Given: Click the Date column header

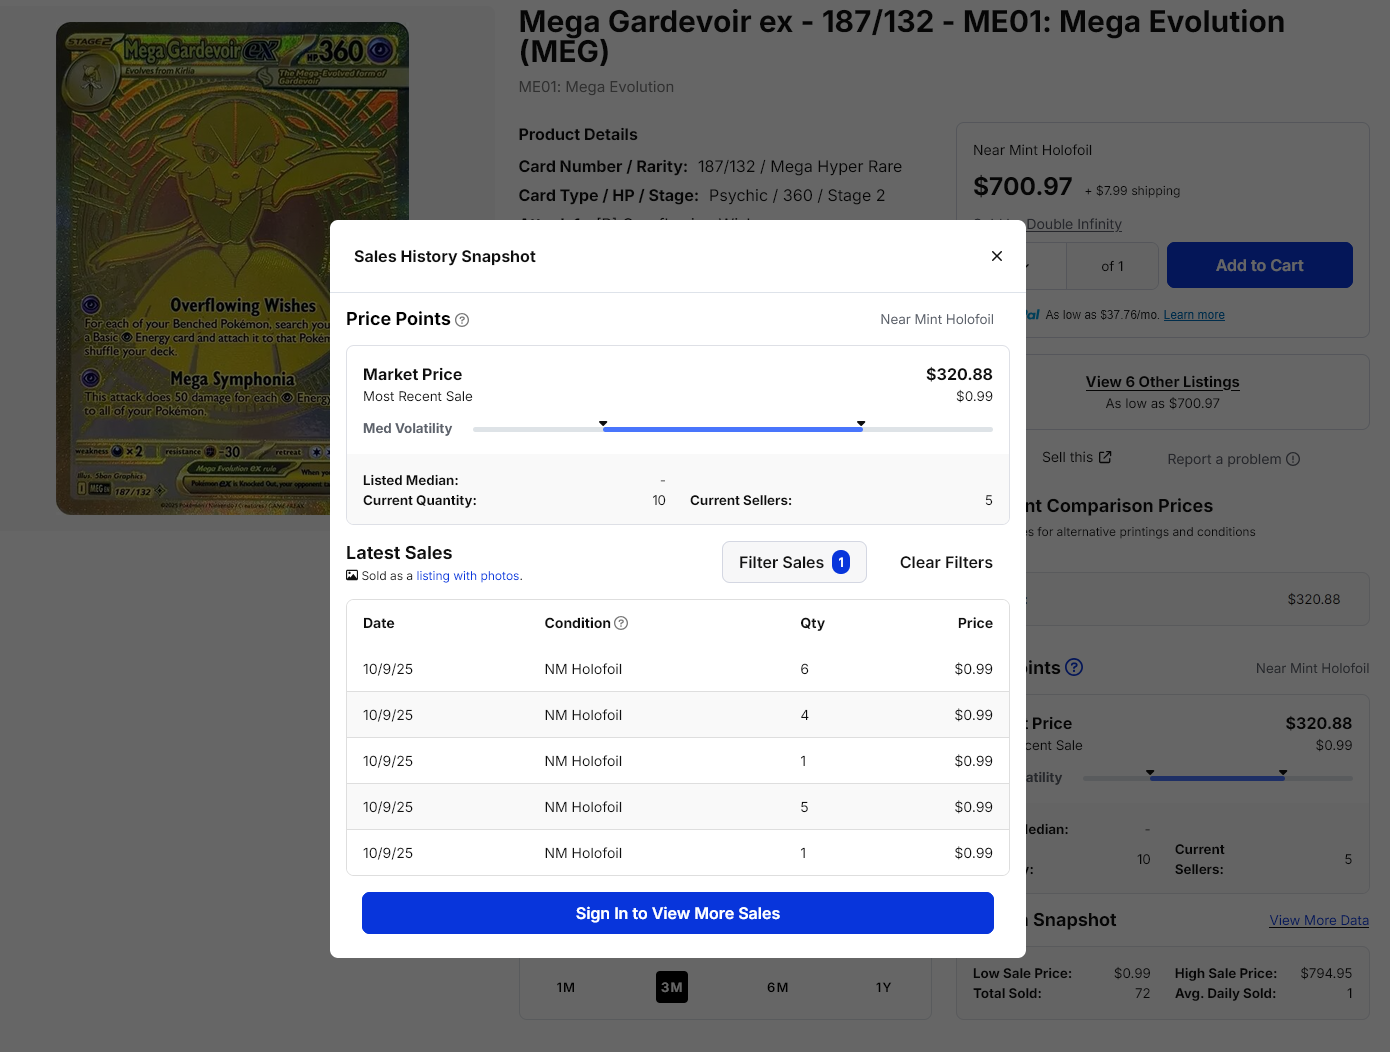Looking at the screenshot, I should (x=379, y=623).
